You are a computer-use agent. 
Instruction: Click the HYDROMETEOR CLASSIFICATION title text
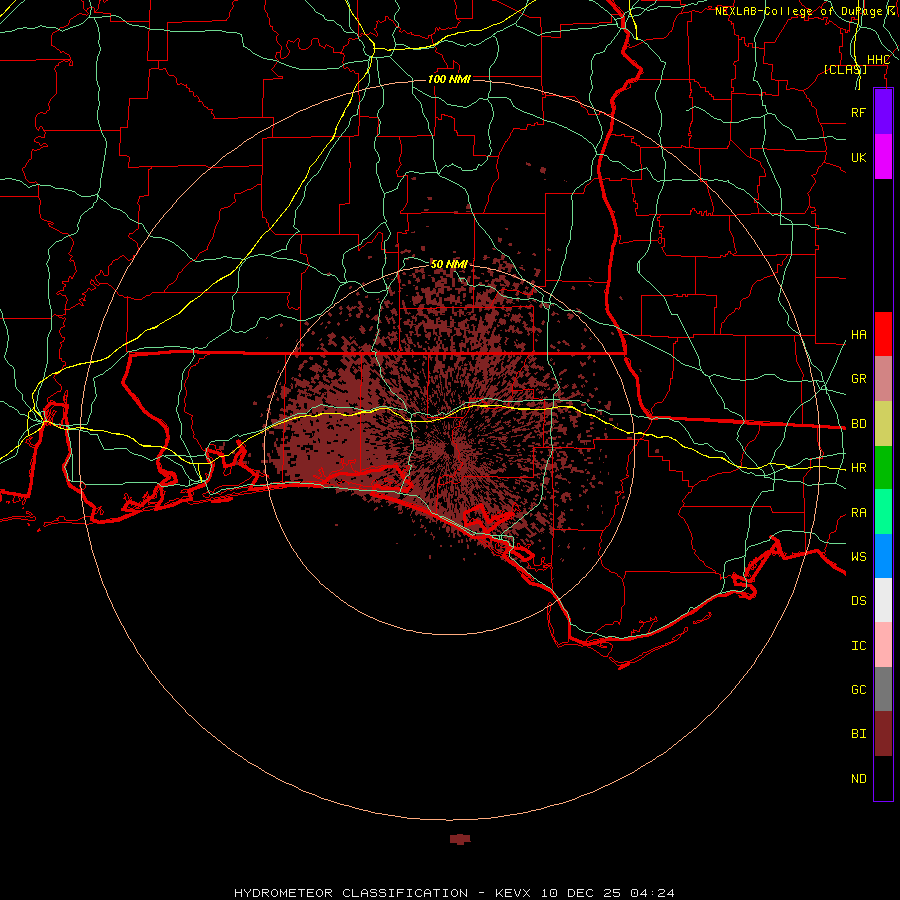[351, 893]
